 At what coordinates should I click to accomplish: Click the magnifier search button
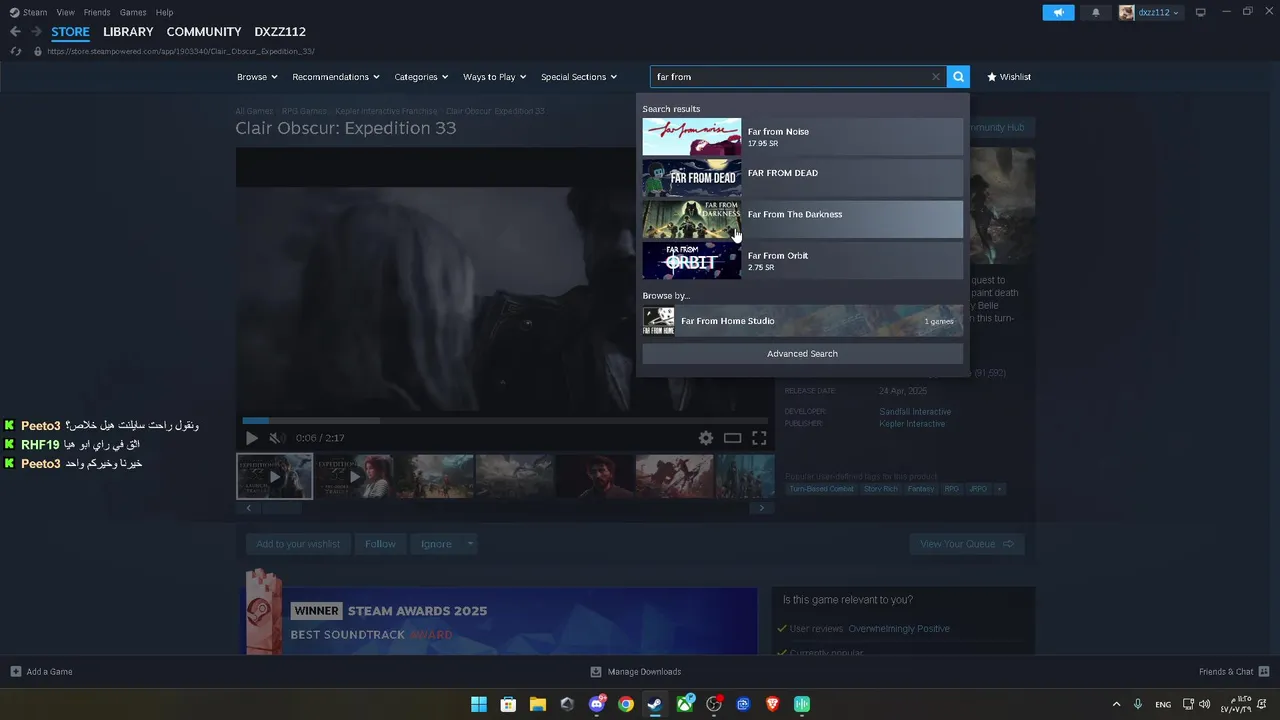958,77
